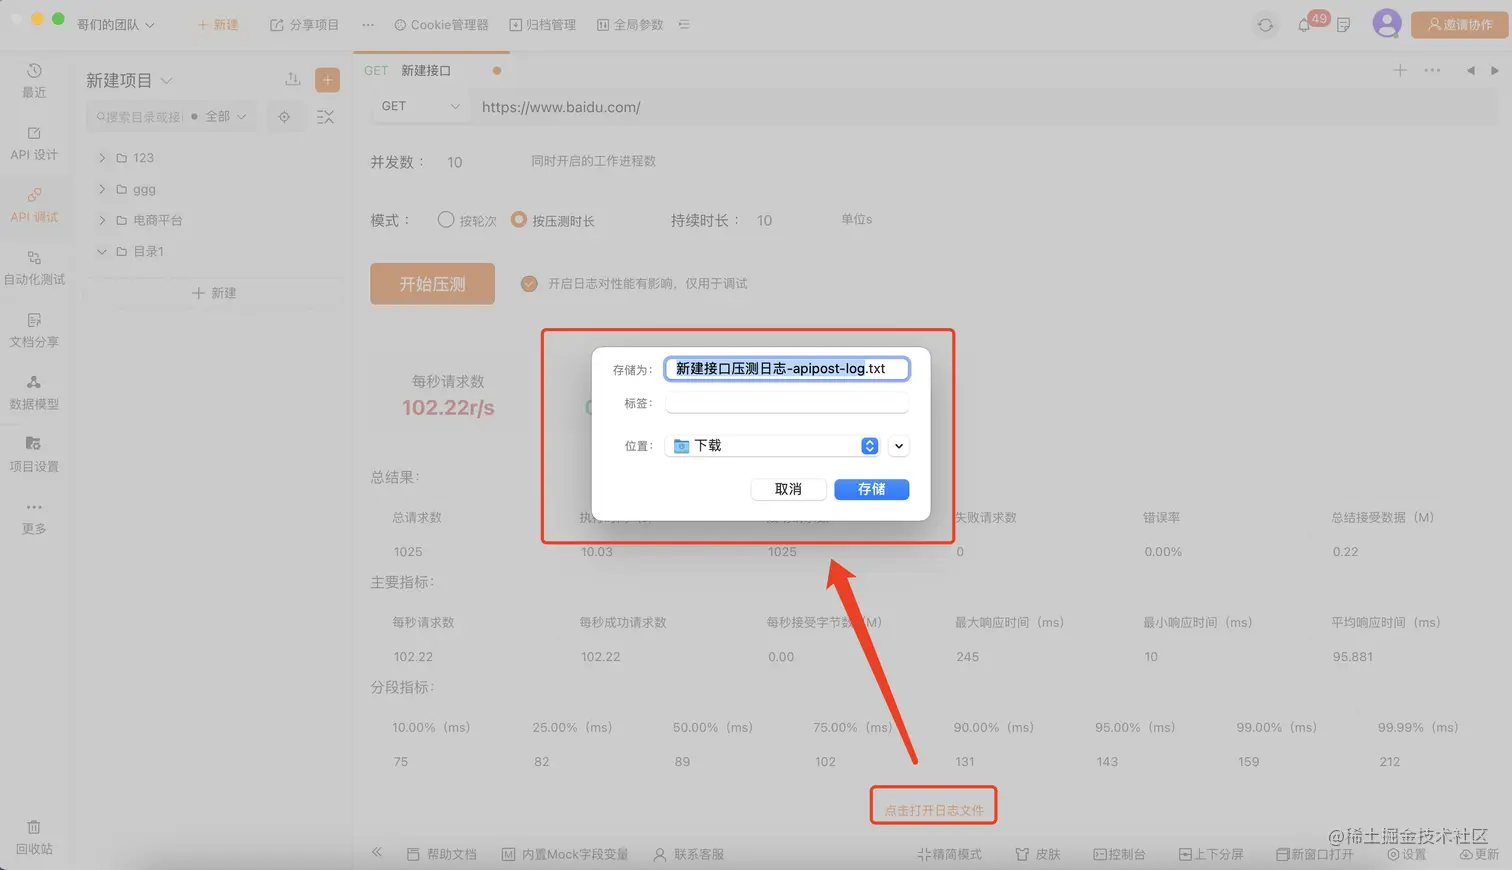Viewport: 1512px width, 870px height.
Task: Click the 存储为 filename field
Action: [787, 369]
